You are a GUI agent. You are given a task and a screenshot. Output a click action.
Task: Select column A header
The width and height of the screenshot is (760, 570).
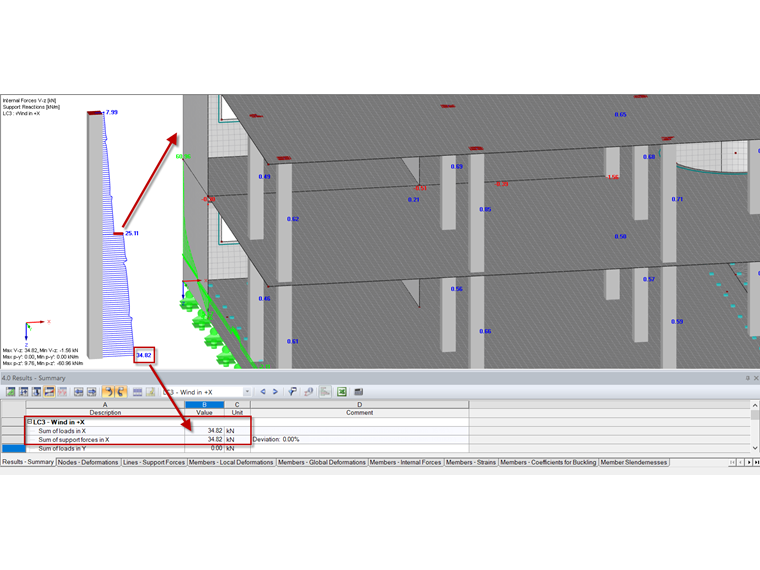[105, 404]
